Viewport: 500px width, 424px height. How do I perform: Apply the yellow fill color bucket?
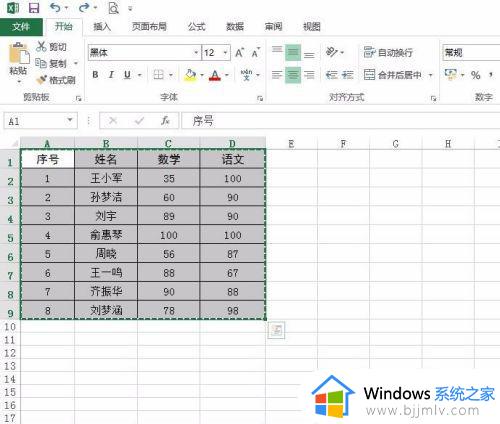[190, 75]
